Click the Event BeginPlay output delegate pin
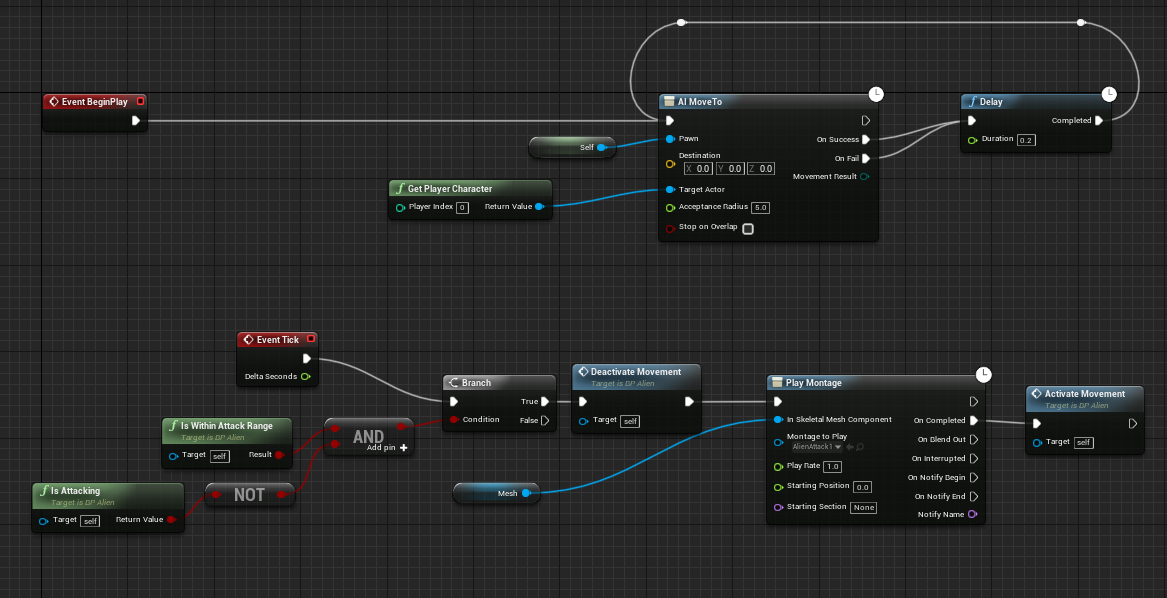 point(140,101)
